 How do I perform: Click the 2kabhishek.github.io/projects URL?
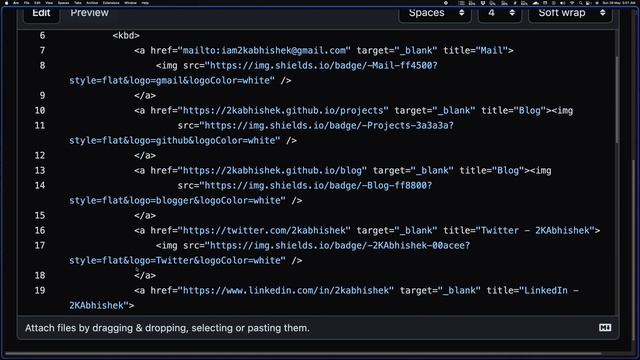tap(283, 111)
